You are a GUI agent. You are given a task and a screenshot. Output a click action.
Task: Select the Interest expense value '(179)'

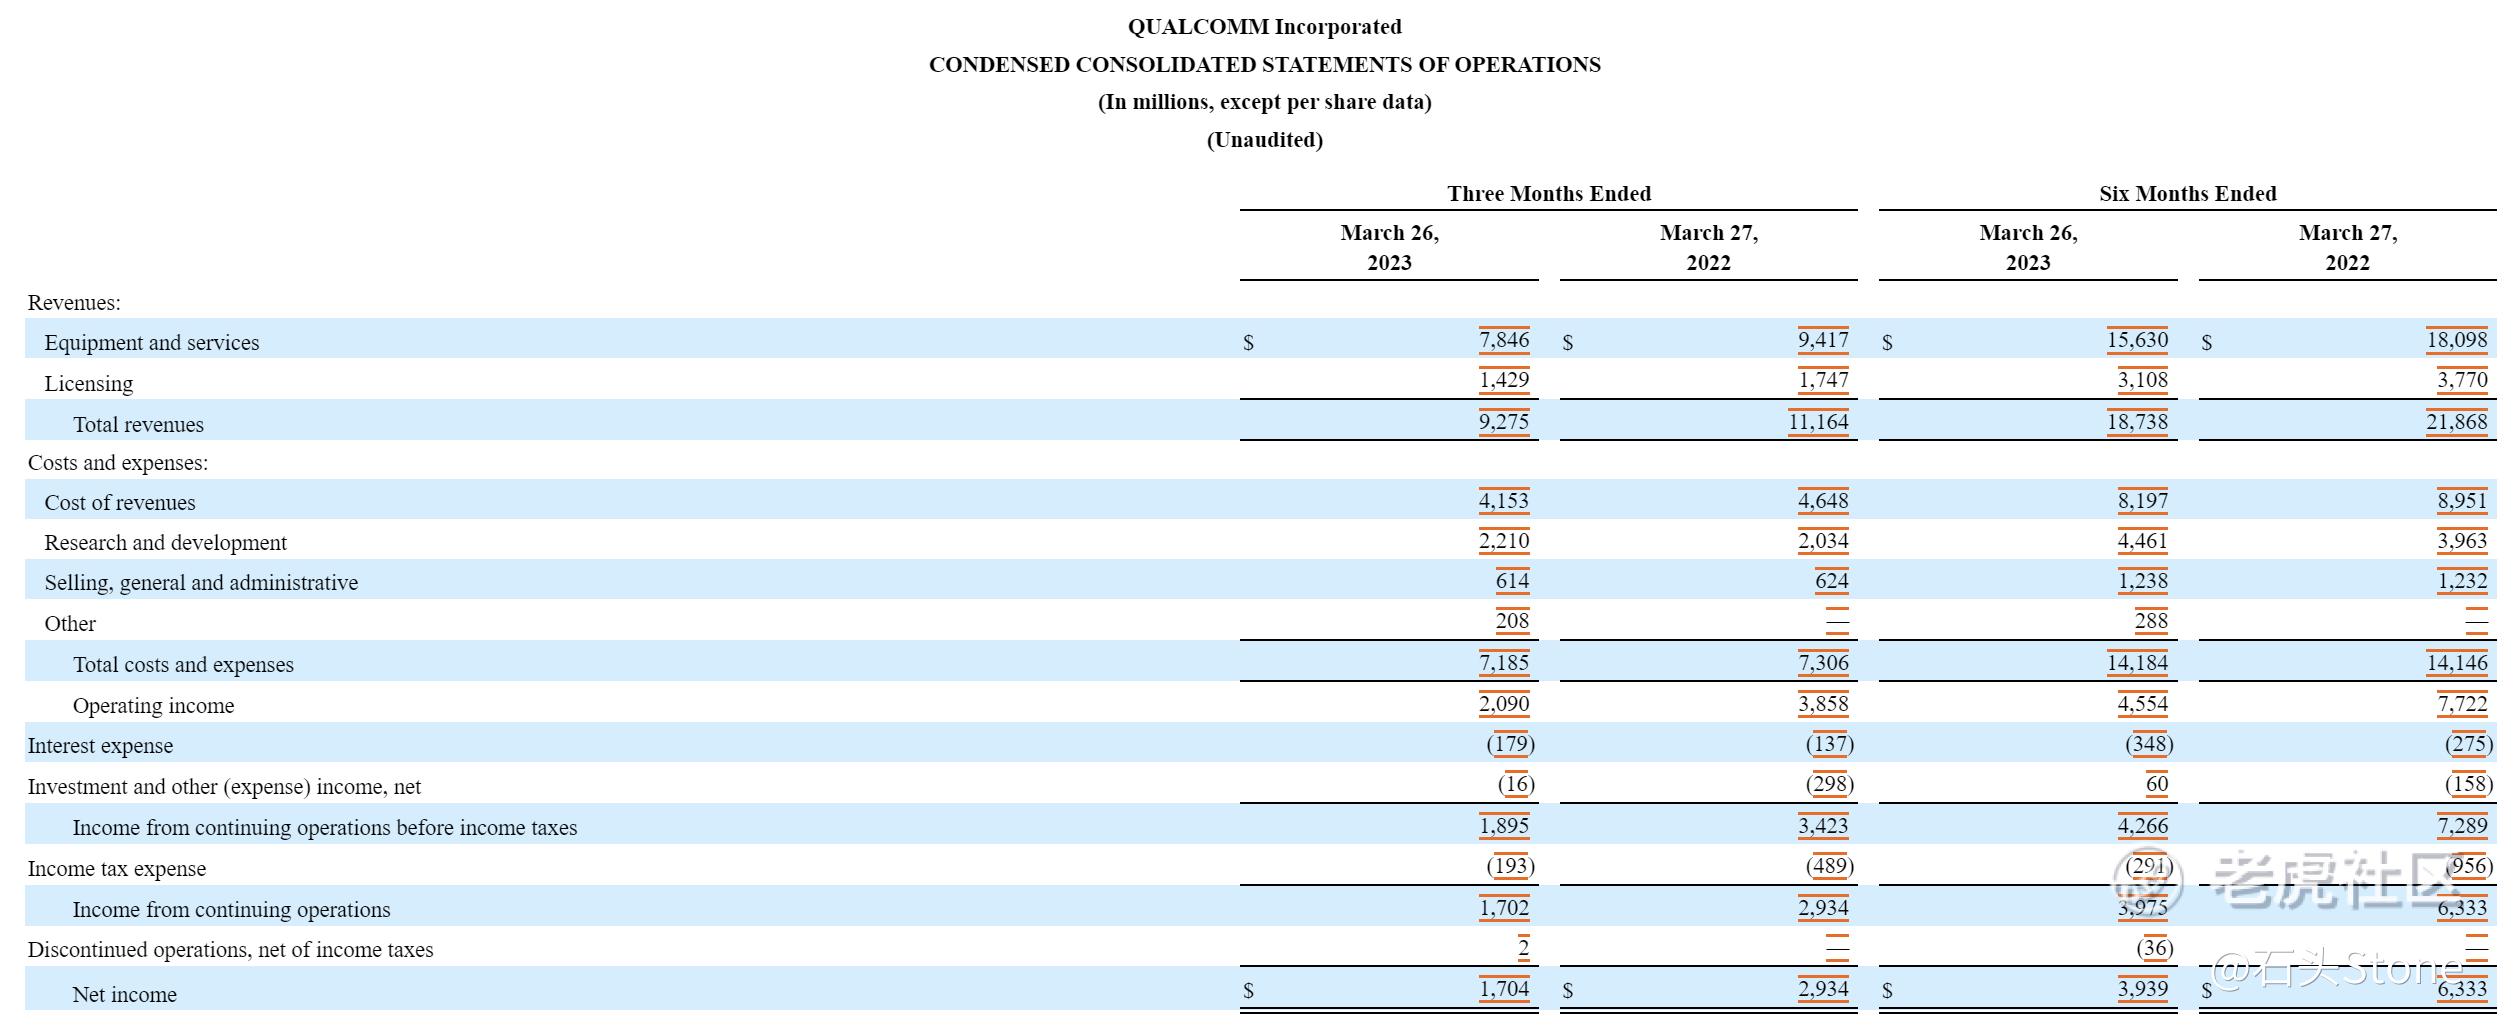(x=1510, y=744)
